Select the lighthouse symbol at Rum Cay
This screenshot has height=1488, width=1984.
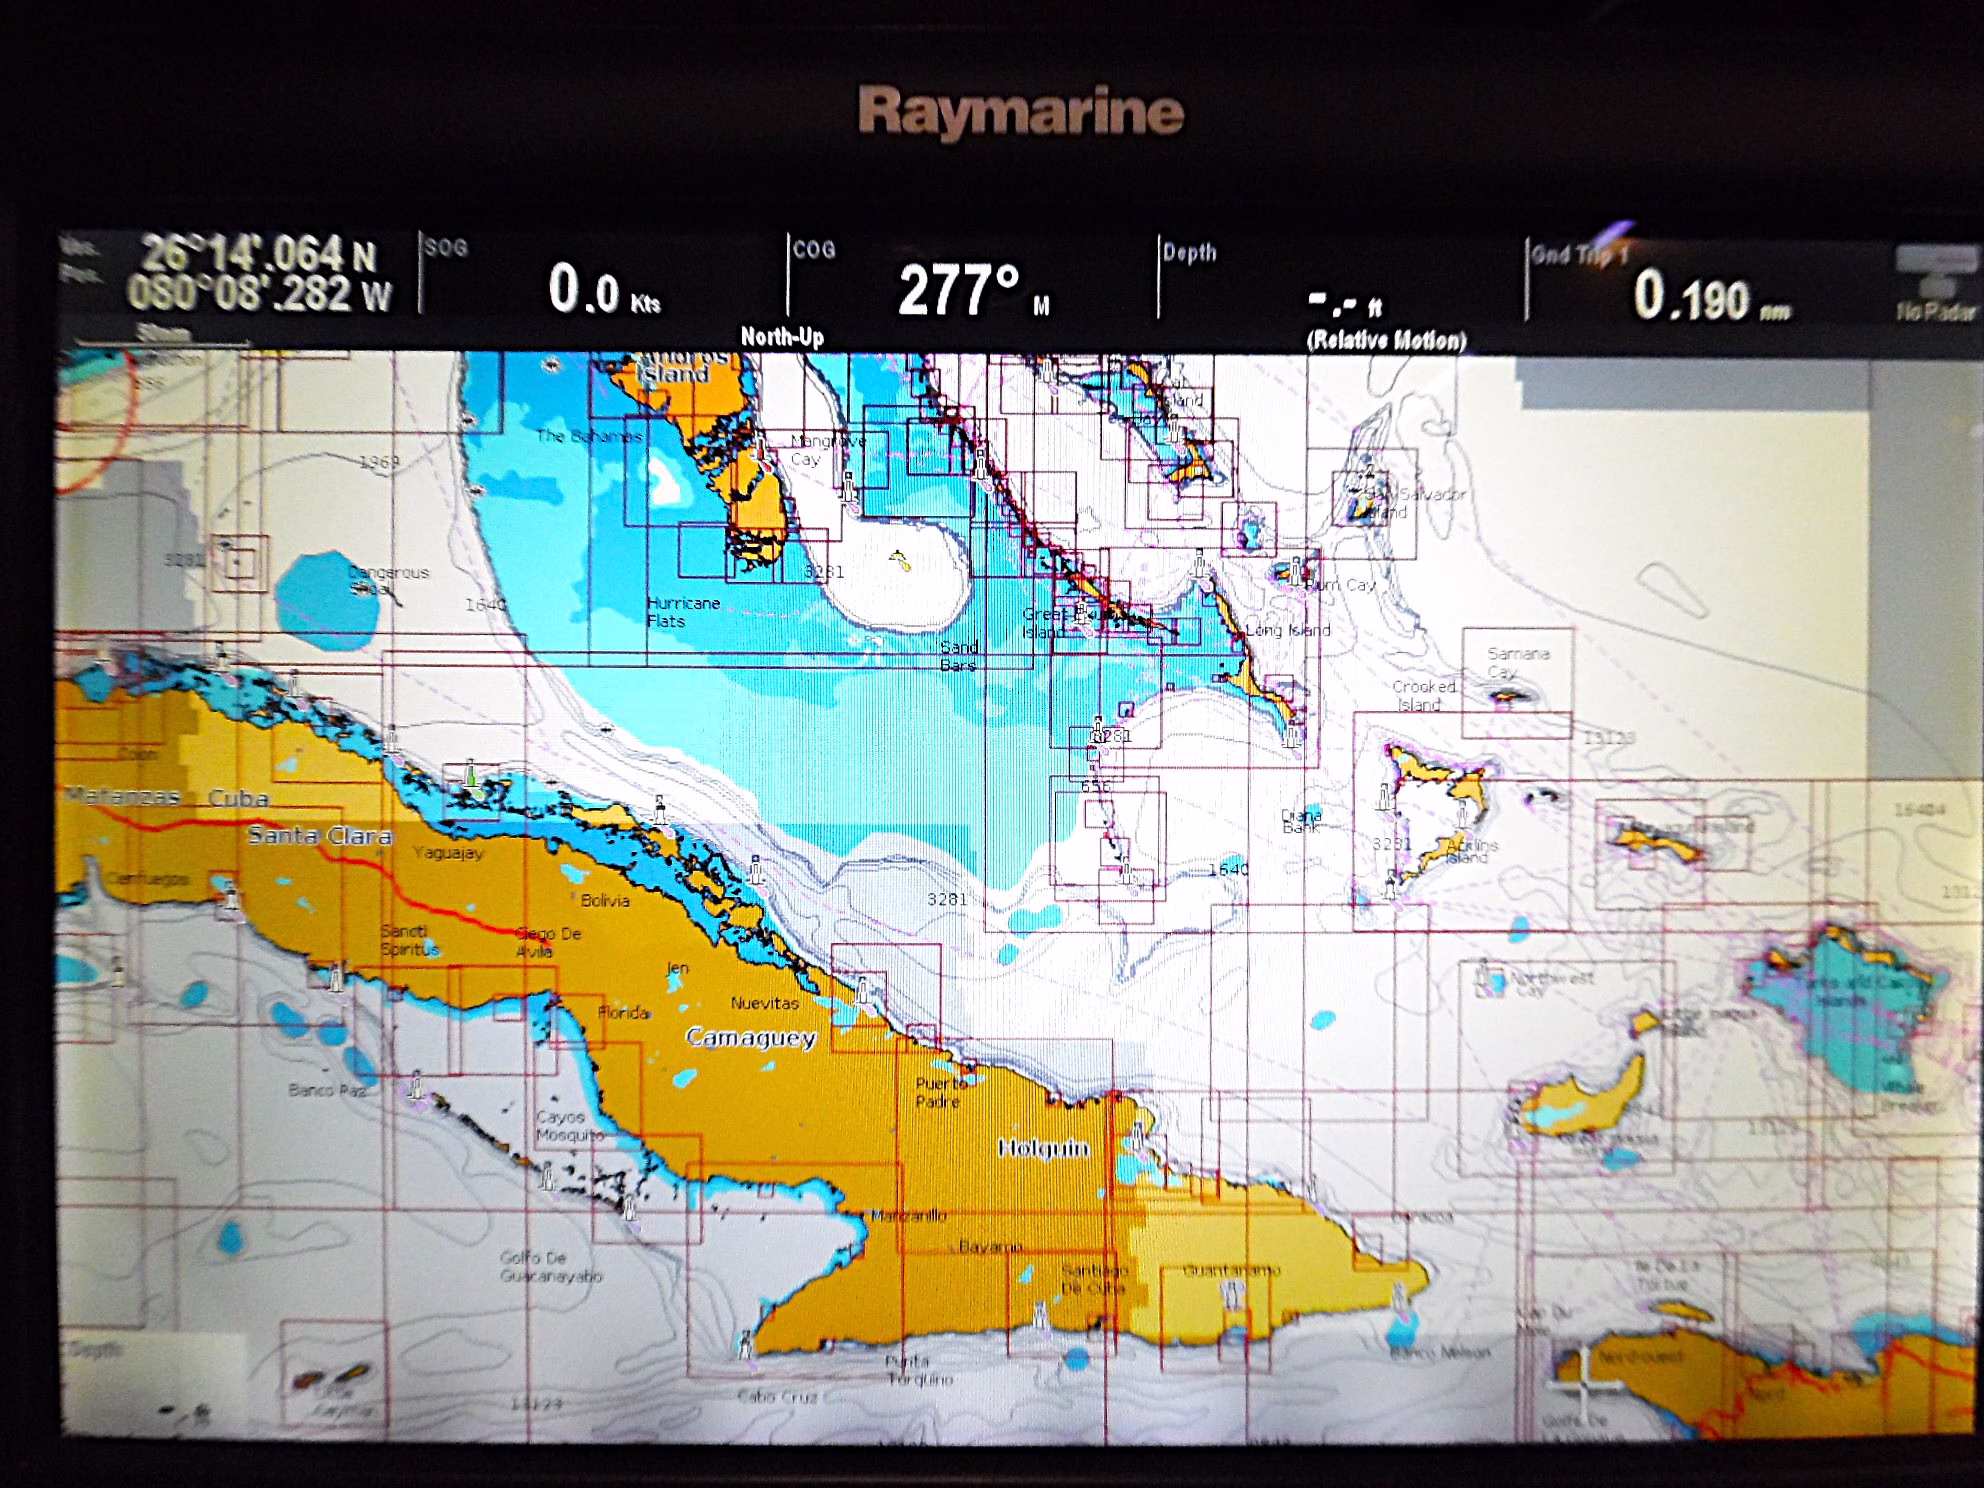(x=1296, y=571)
